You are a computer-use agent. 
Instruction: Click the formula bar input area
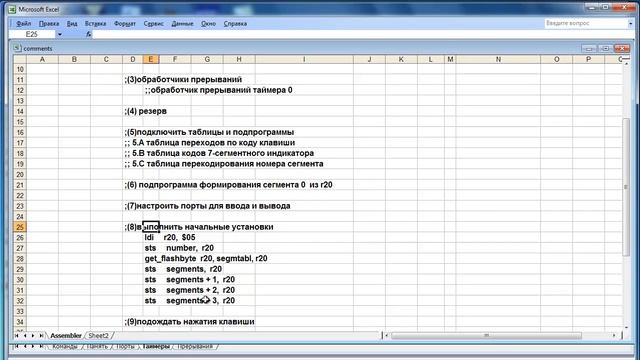click(x=363, y=35)
